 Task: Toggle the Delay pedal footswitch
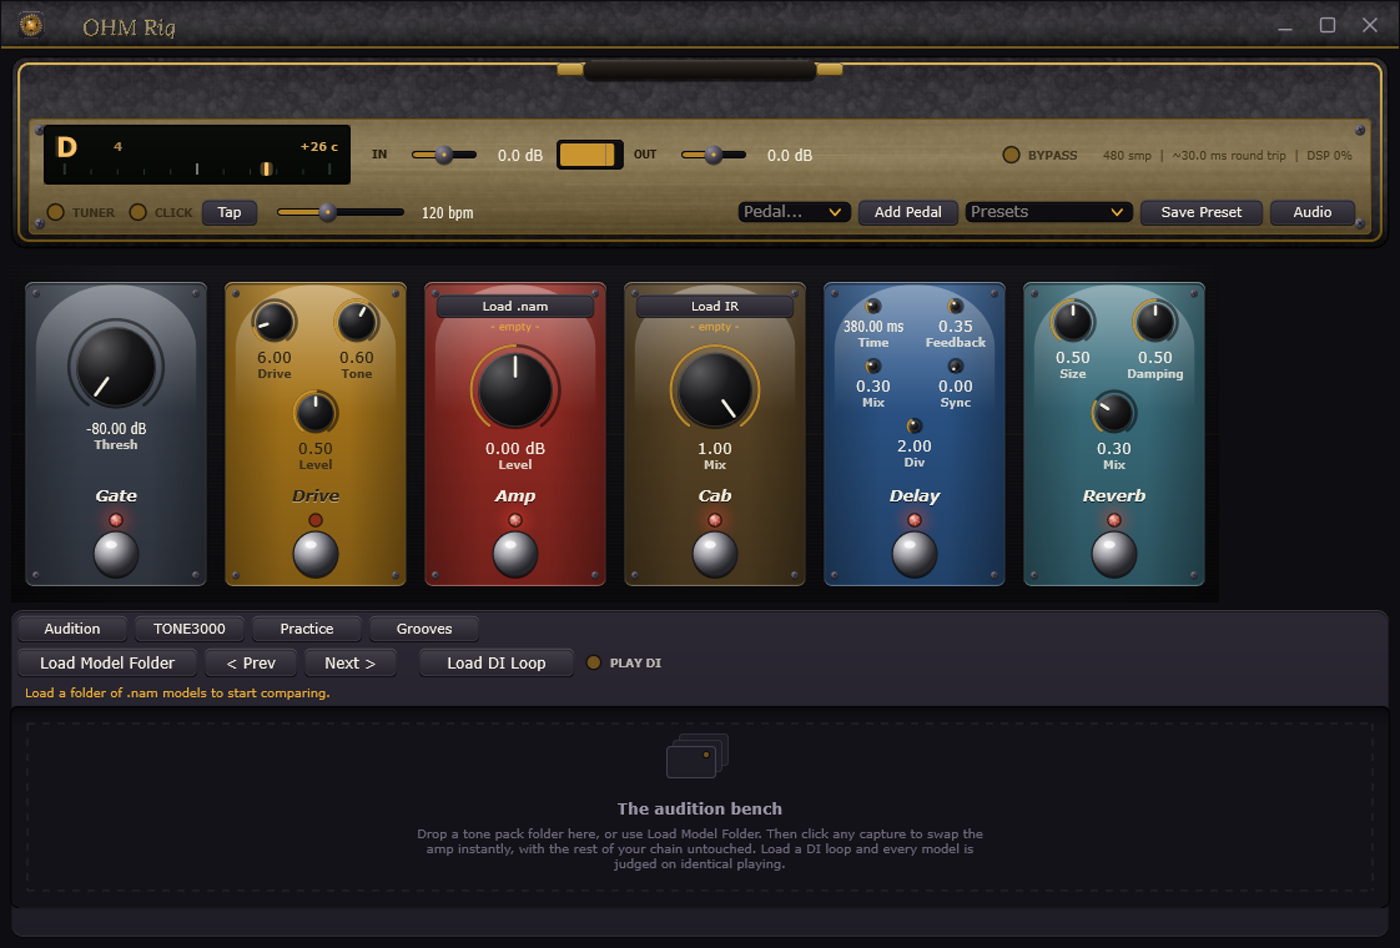pyautogui.click(x=914, y=554)
